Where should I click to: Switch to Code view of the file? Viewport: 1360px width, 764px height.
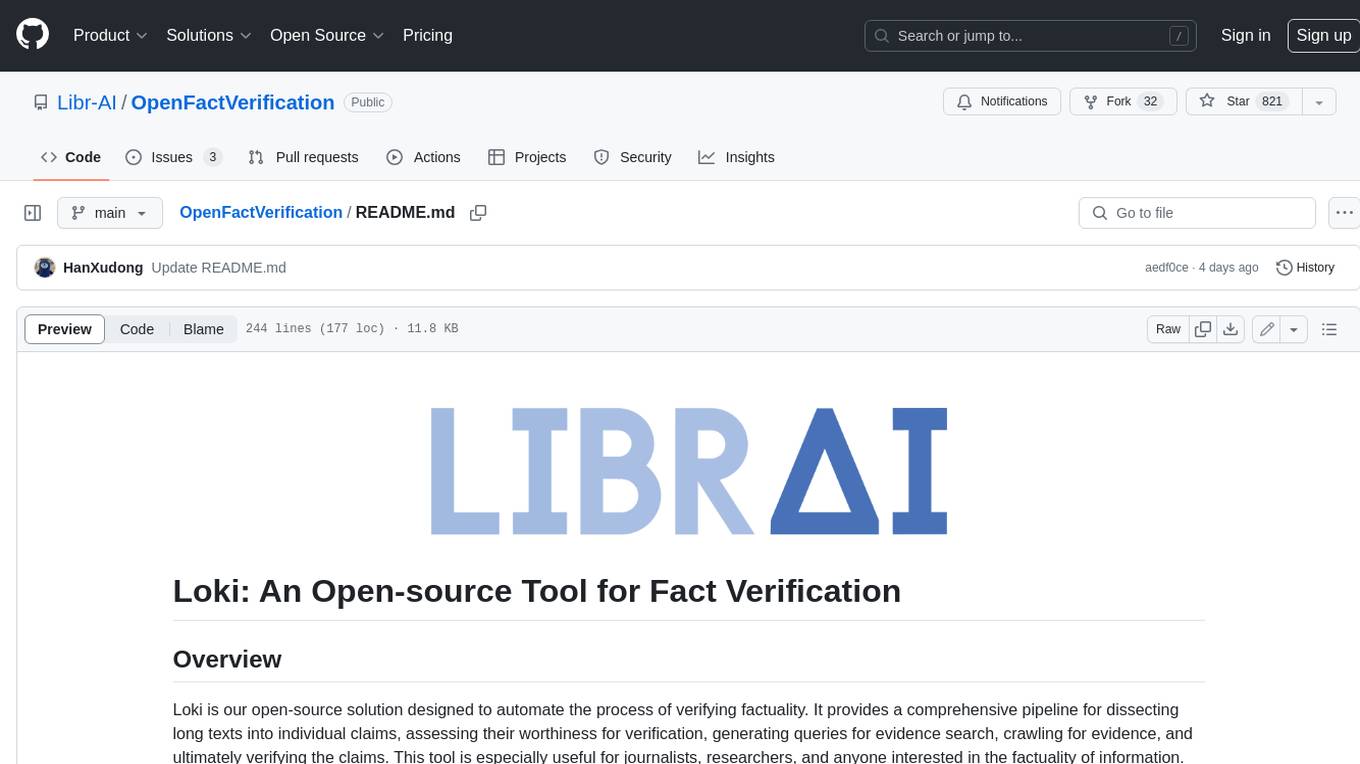[137, 329]
